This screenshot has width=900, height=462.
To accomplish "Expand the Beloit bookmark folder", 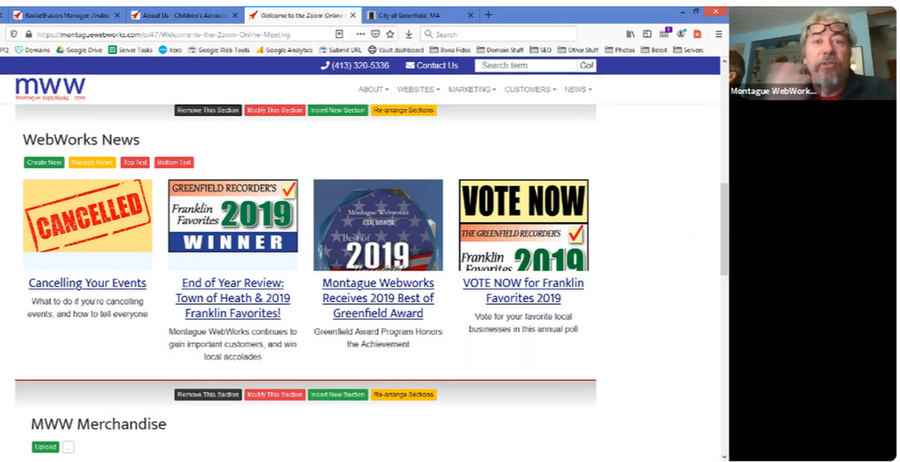I will 654,50.
